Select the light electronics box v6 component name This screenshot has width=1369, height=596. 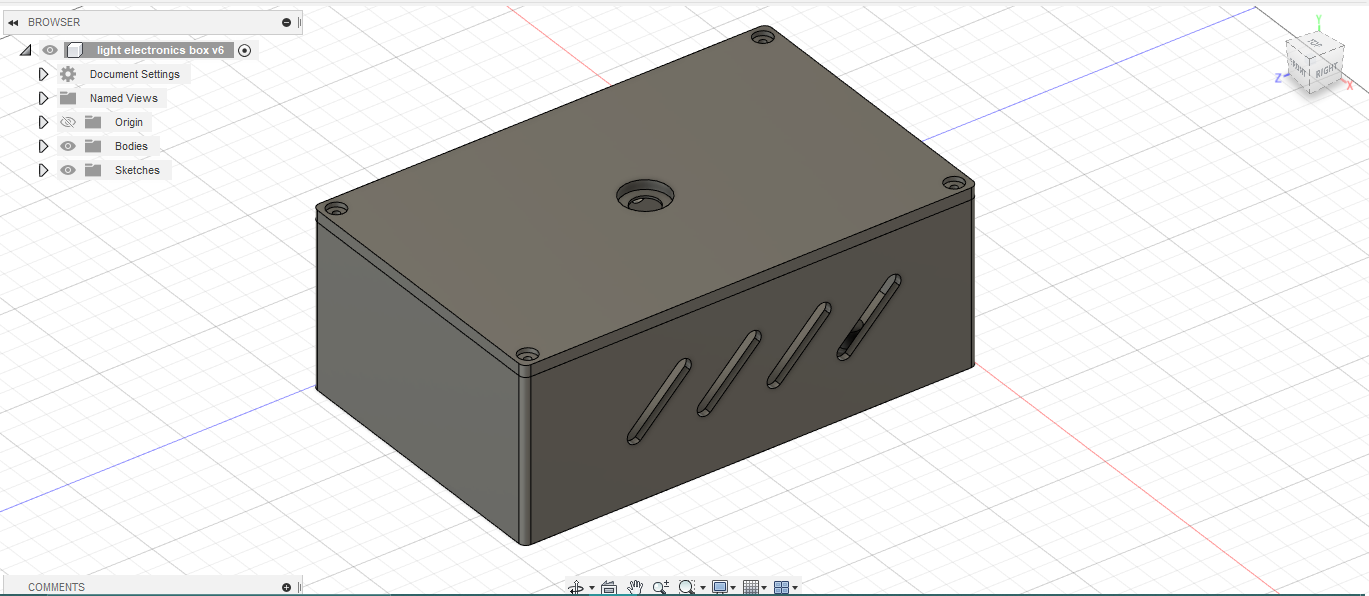160,49
